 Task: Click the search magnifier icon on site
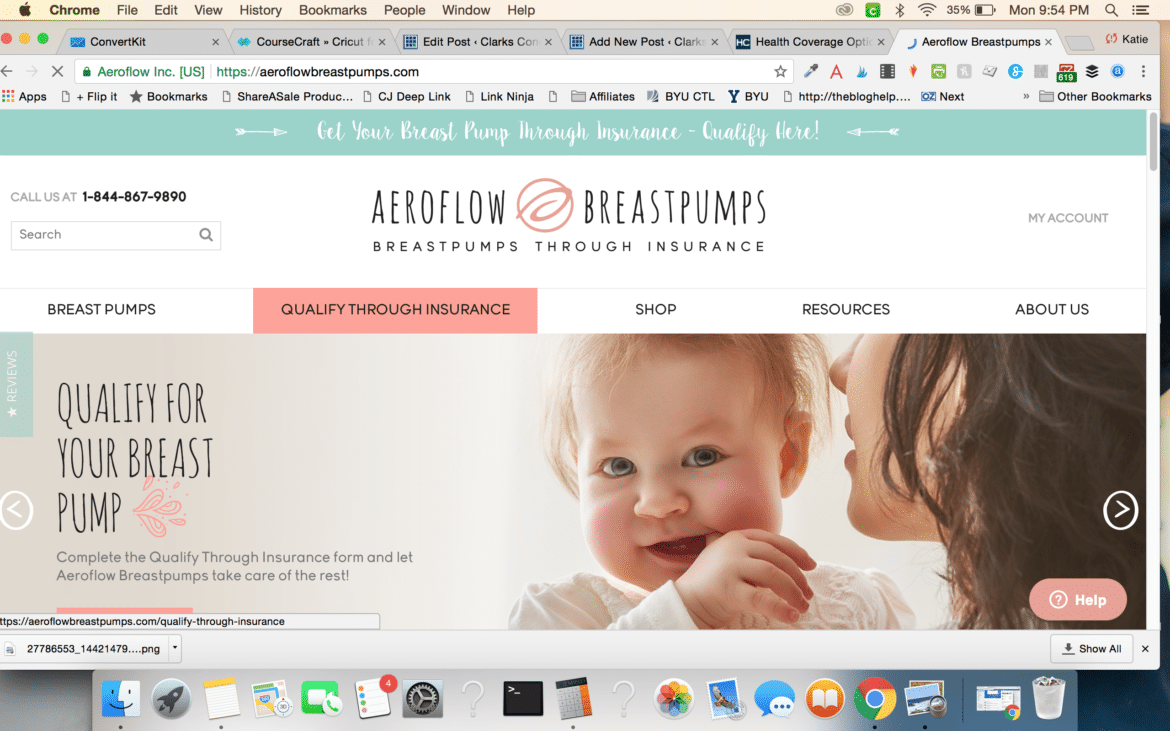pos(206,235)
